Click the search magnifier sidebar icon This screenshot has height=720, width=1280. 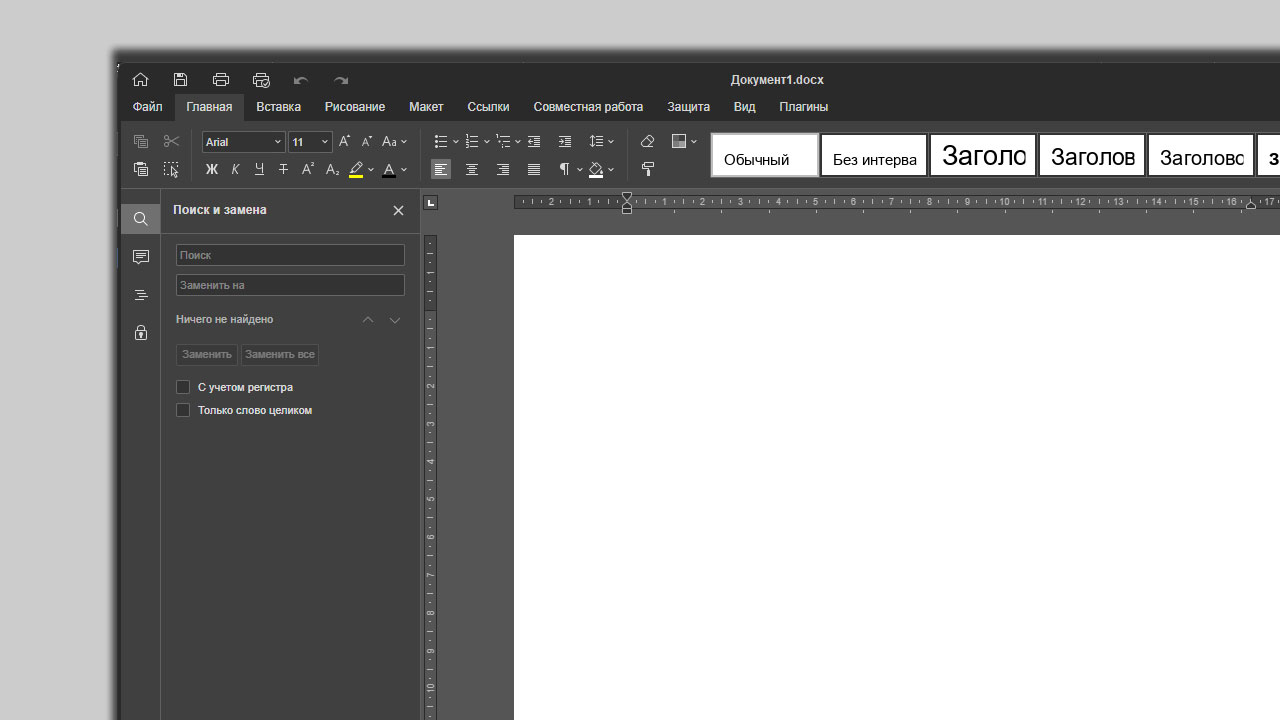click(141, 219)
